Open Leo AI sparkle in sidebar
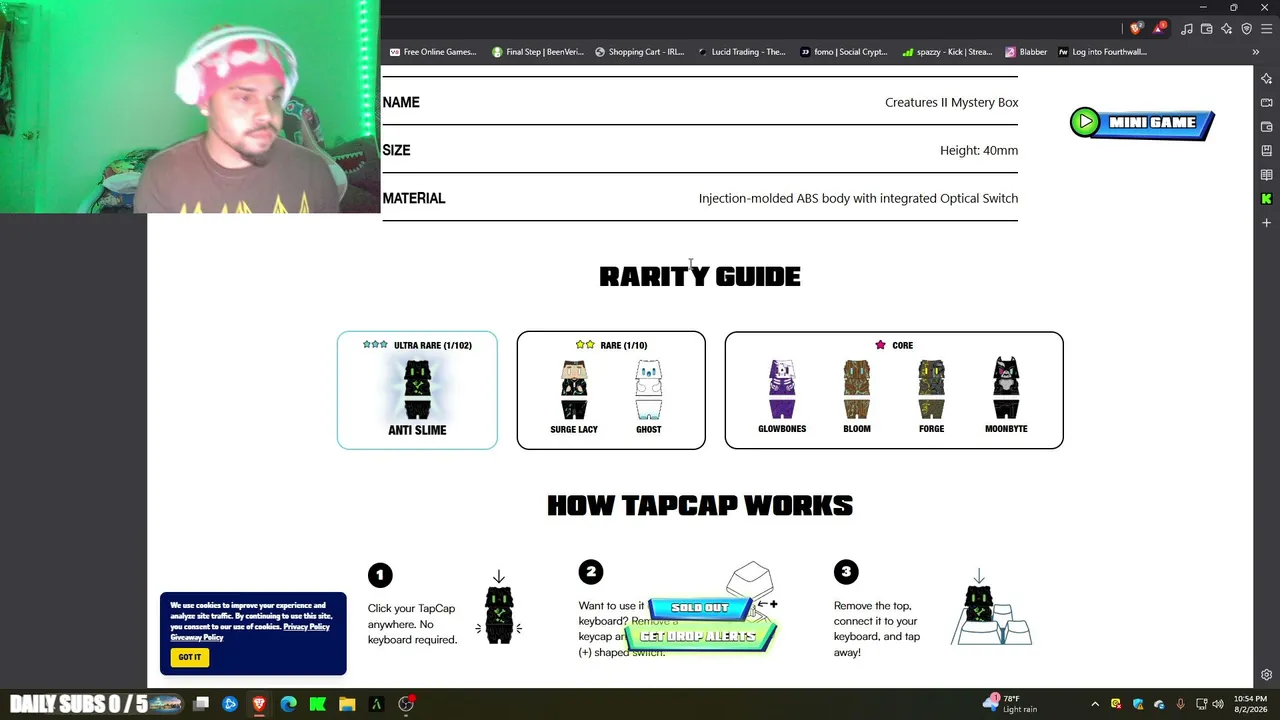 point(1266,79)
